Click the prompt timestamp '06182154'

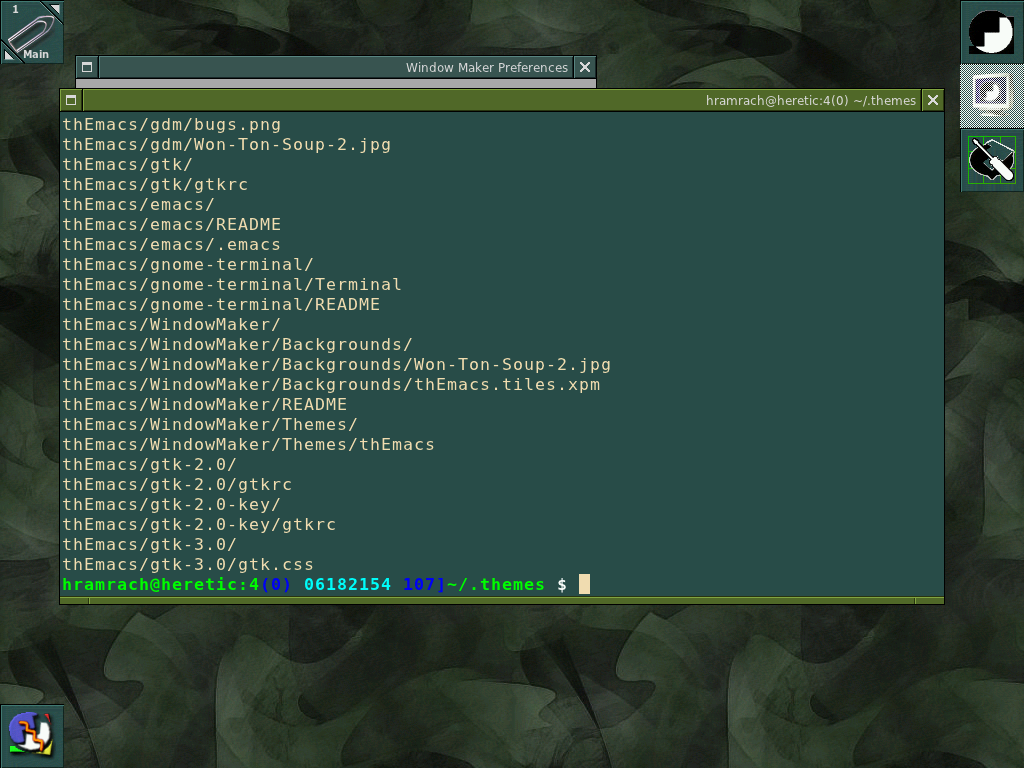(x=347, y=584)
